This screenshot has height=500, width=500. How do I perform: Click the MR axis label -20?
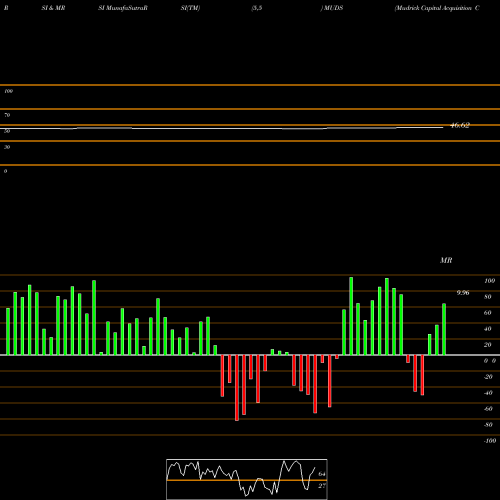click(x=488, y=377)
